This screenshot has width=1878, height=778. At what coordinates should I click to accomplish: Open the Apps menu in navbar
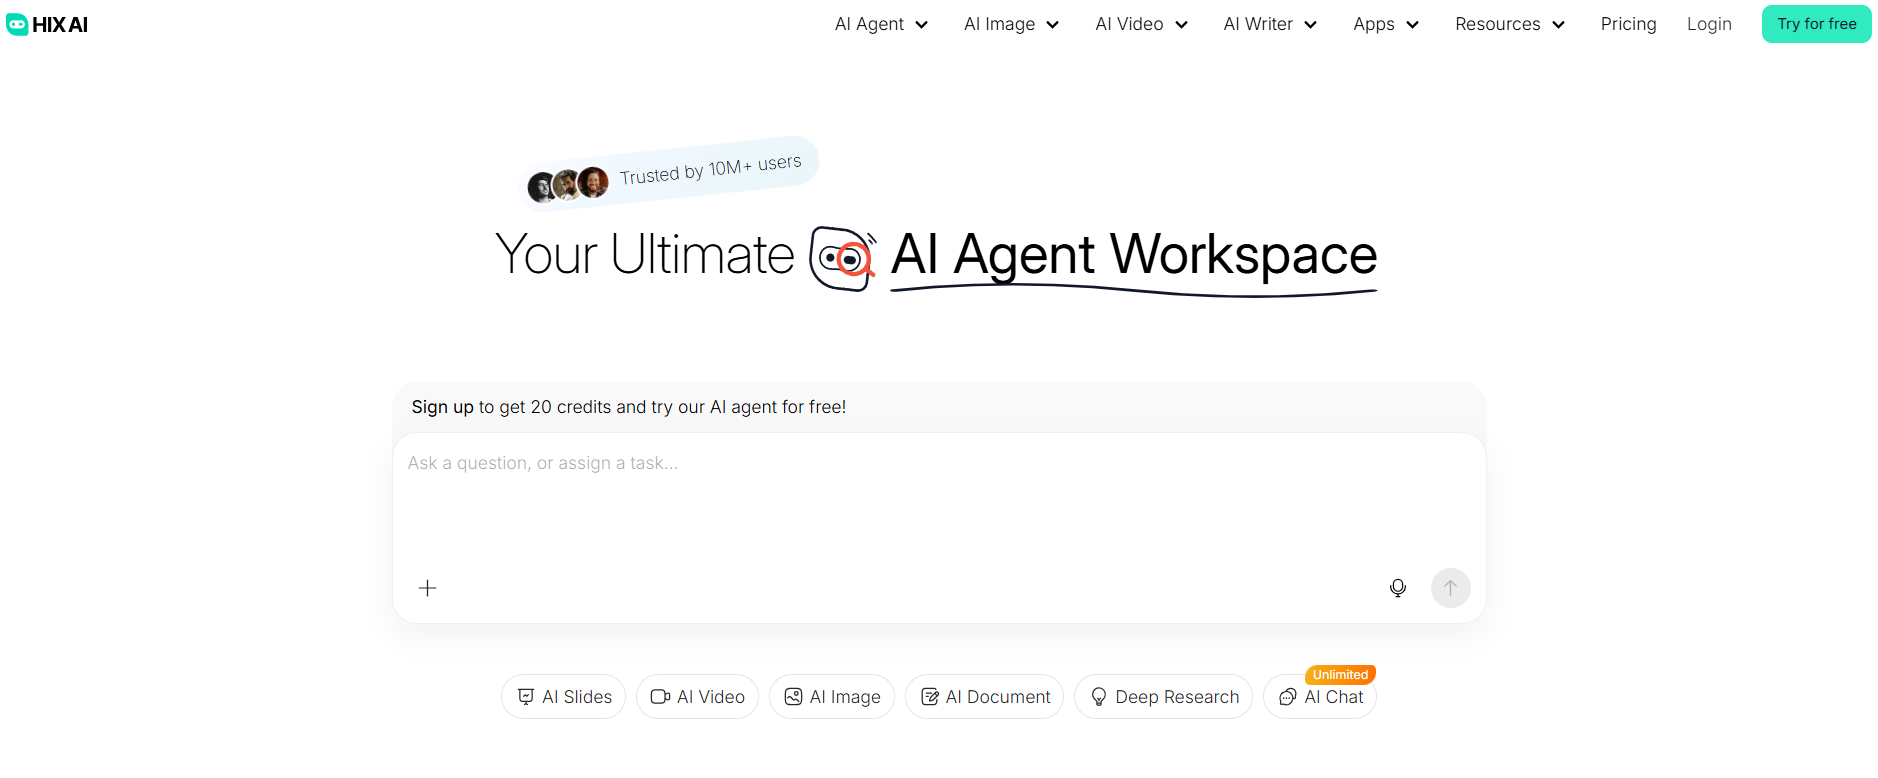click(x=1385, y=24)
